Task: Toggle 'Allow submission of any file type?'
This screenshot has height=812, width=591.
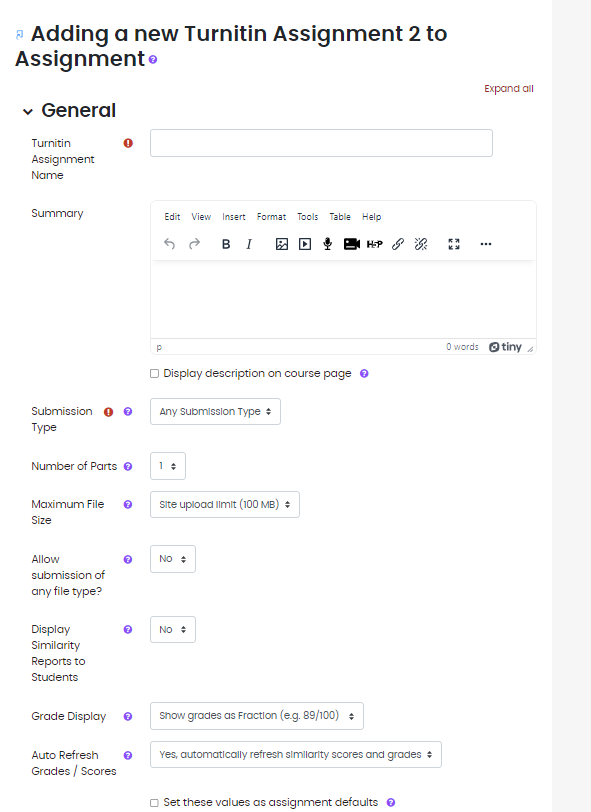Action: pos(172,559)
